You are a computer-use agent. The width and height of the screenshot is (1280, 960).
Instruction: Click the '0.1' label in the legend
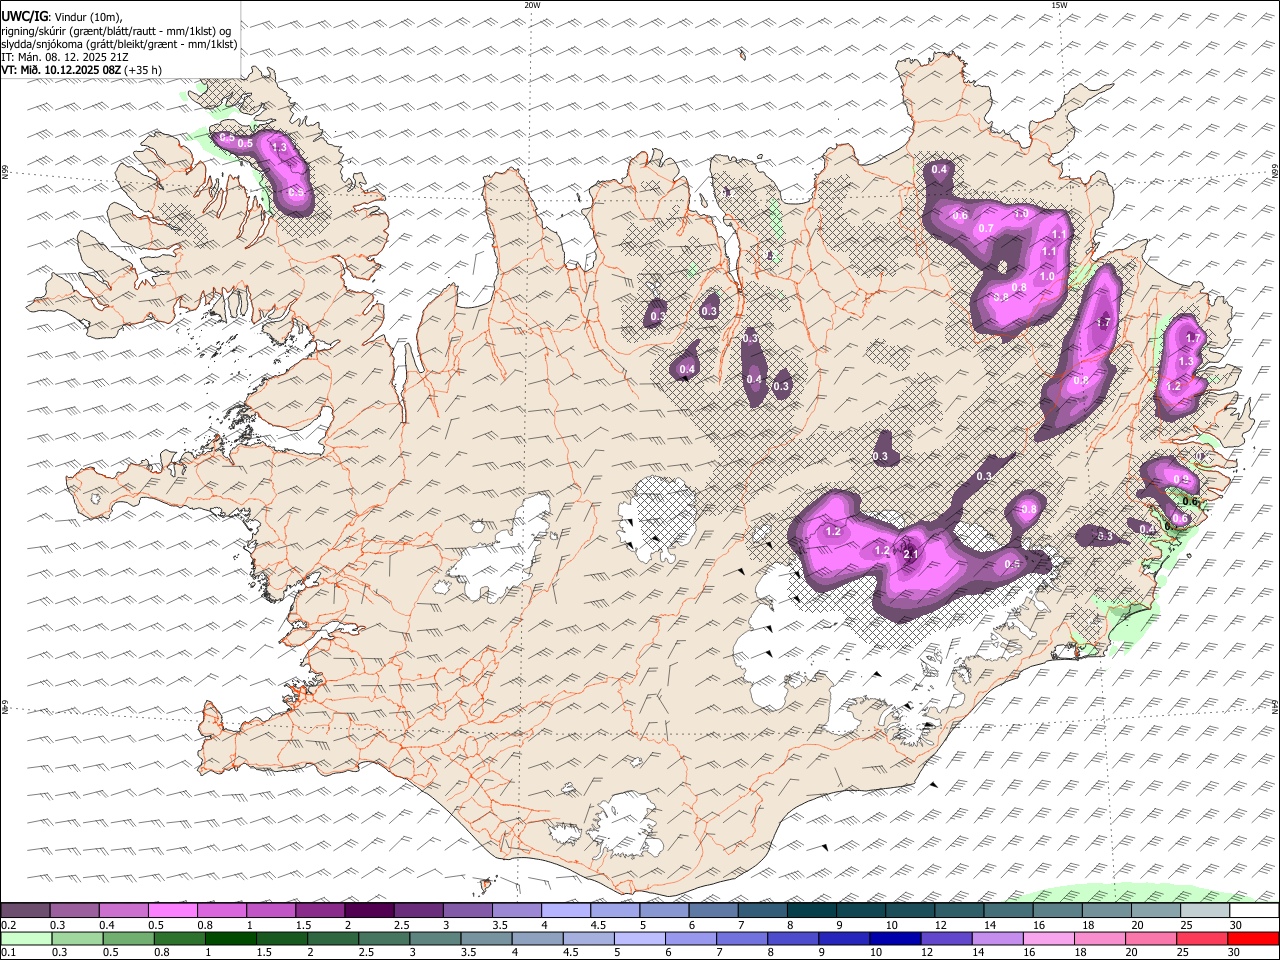[x=8, y=953]
